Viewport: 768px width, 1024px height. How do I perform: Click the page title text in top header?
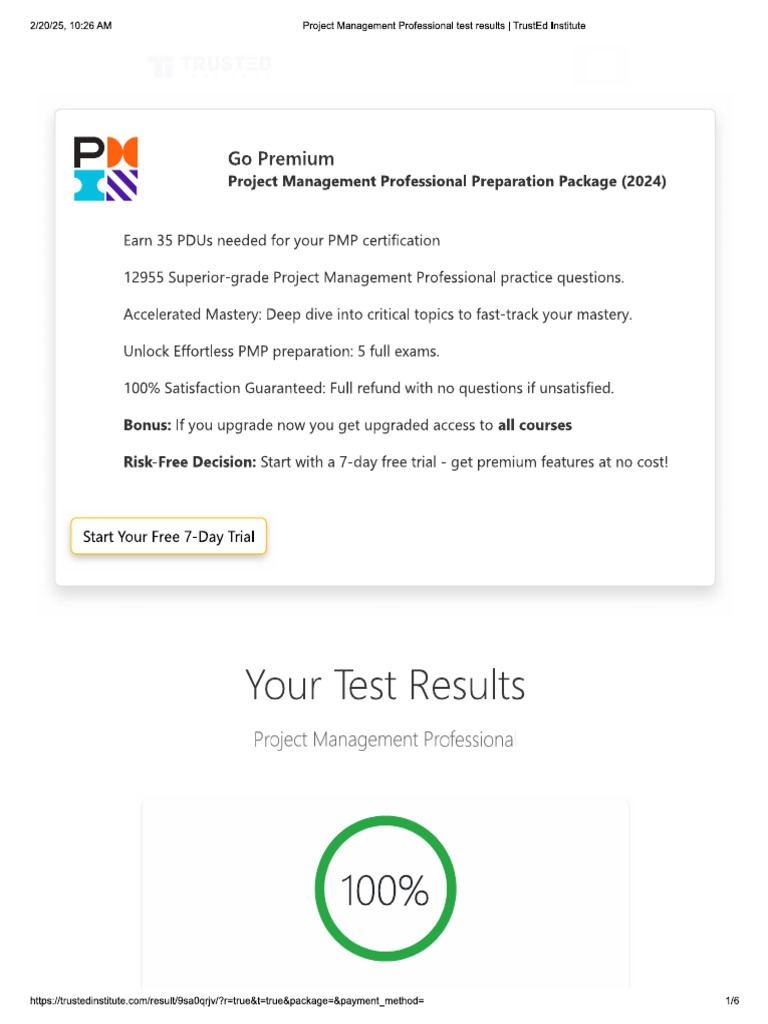point(444,26)
